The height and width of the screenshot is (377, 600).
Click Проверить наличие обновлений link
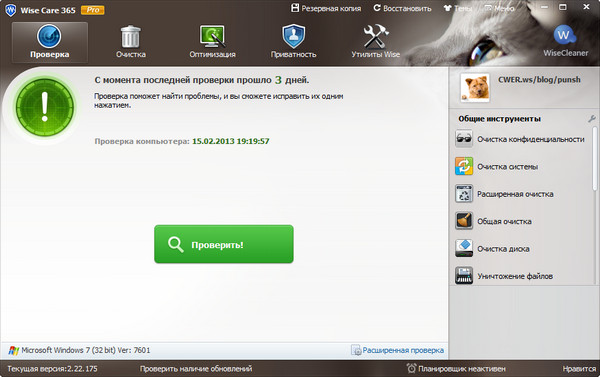(196, 369)
